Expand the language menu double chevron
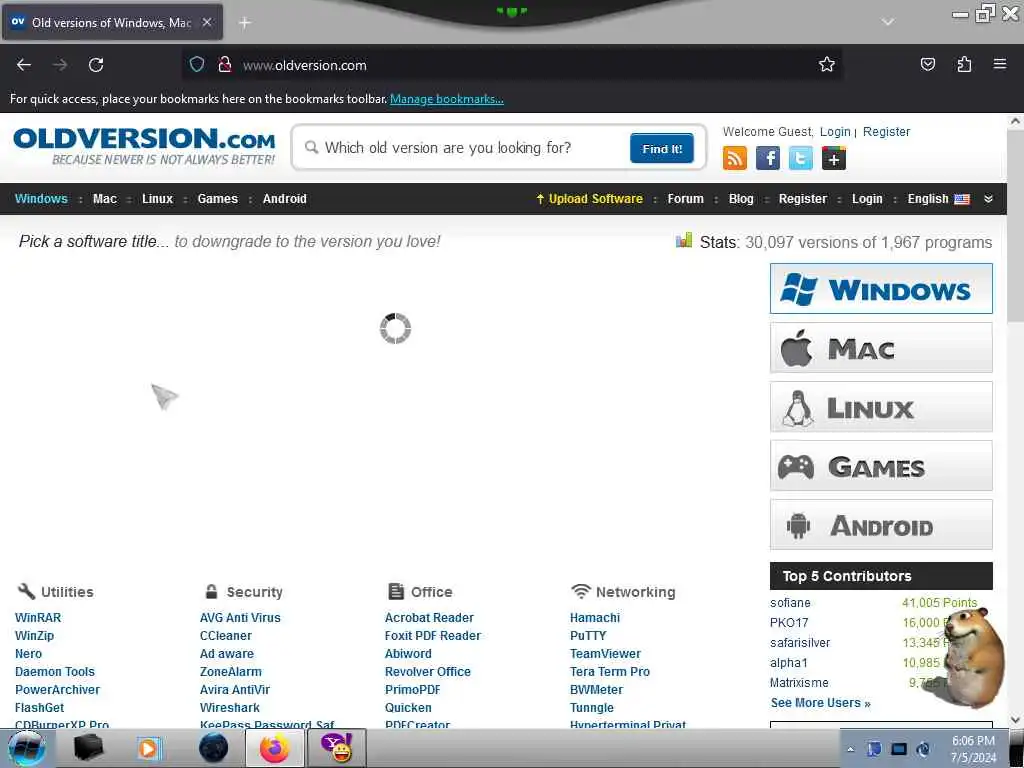1024x768 pixels. (988, 199)
